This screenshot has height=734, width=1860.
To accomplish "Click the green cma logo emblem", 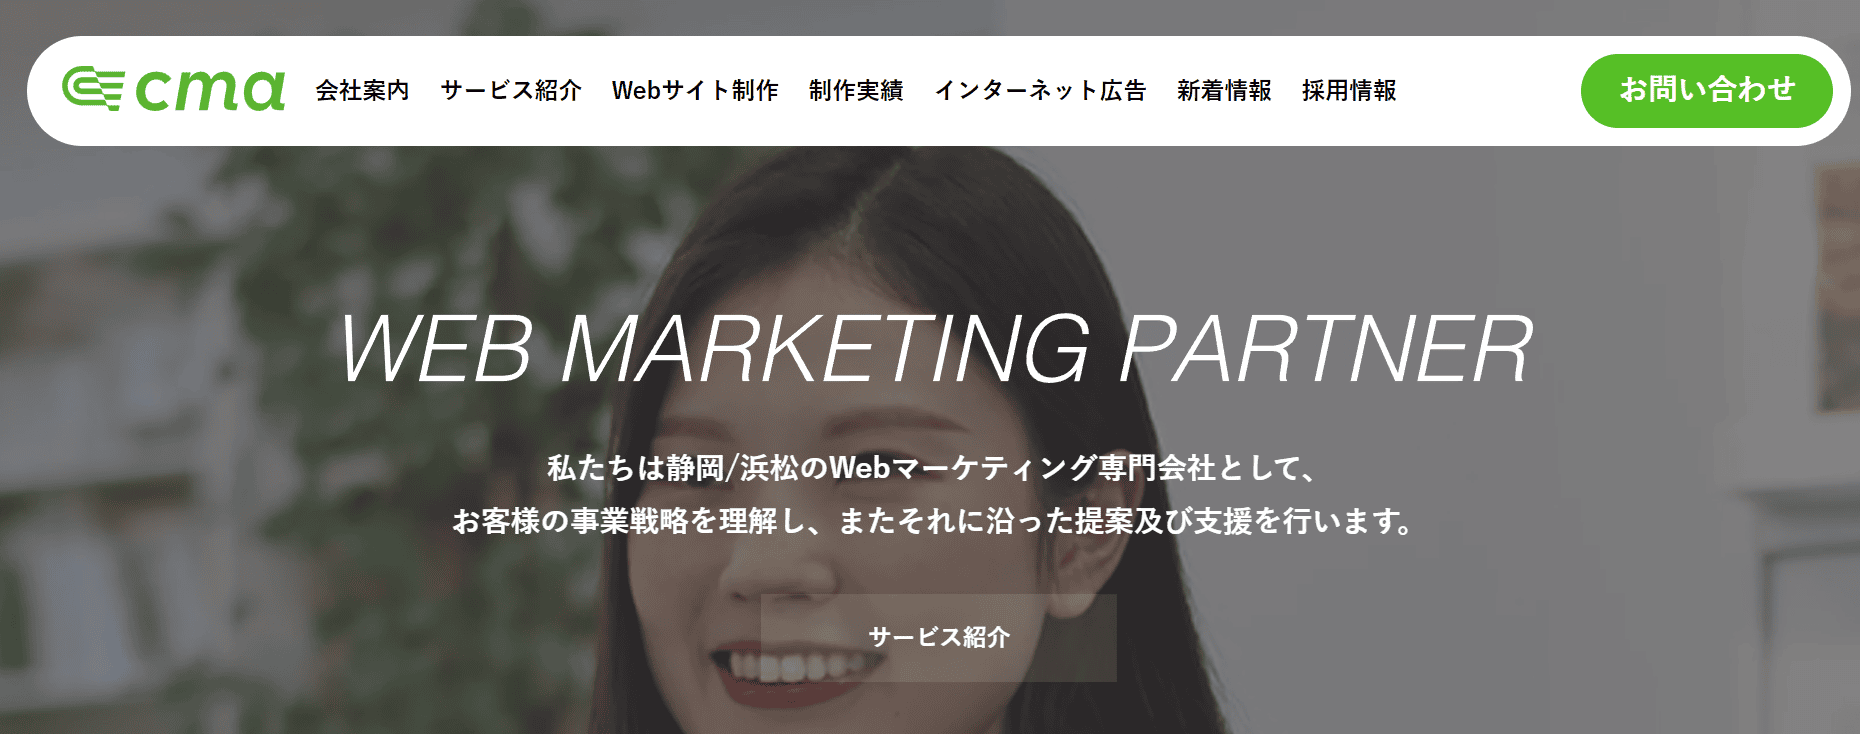I will (x=93, y=88).
